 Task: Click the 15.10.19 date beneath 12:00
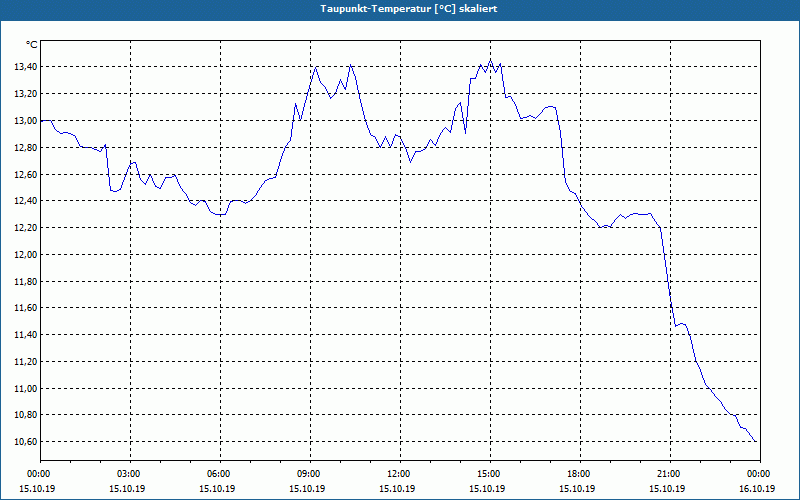397,488
